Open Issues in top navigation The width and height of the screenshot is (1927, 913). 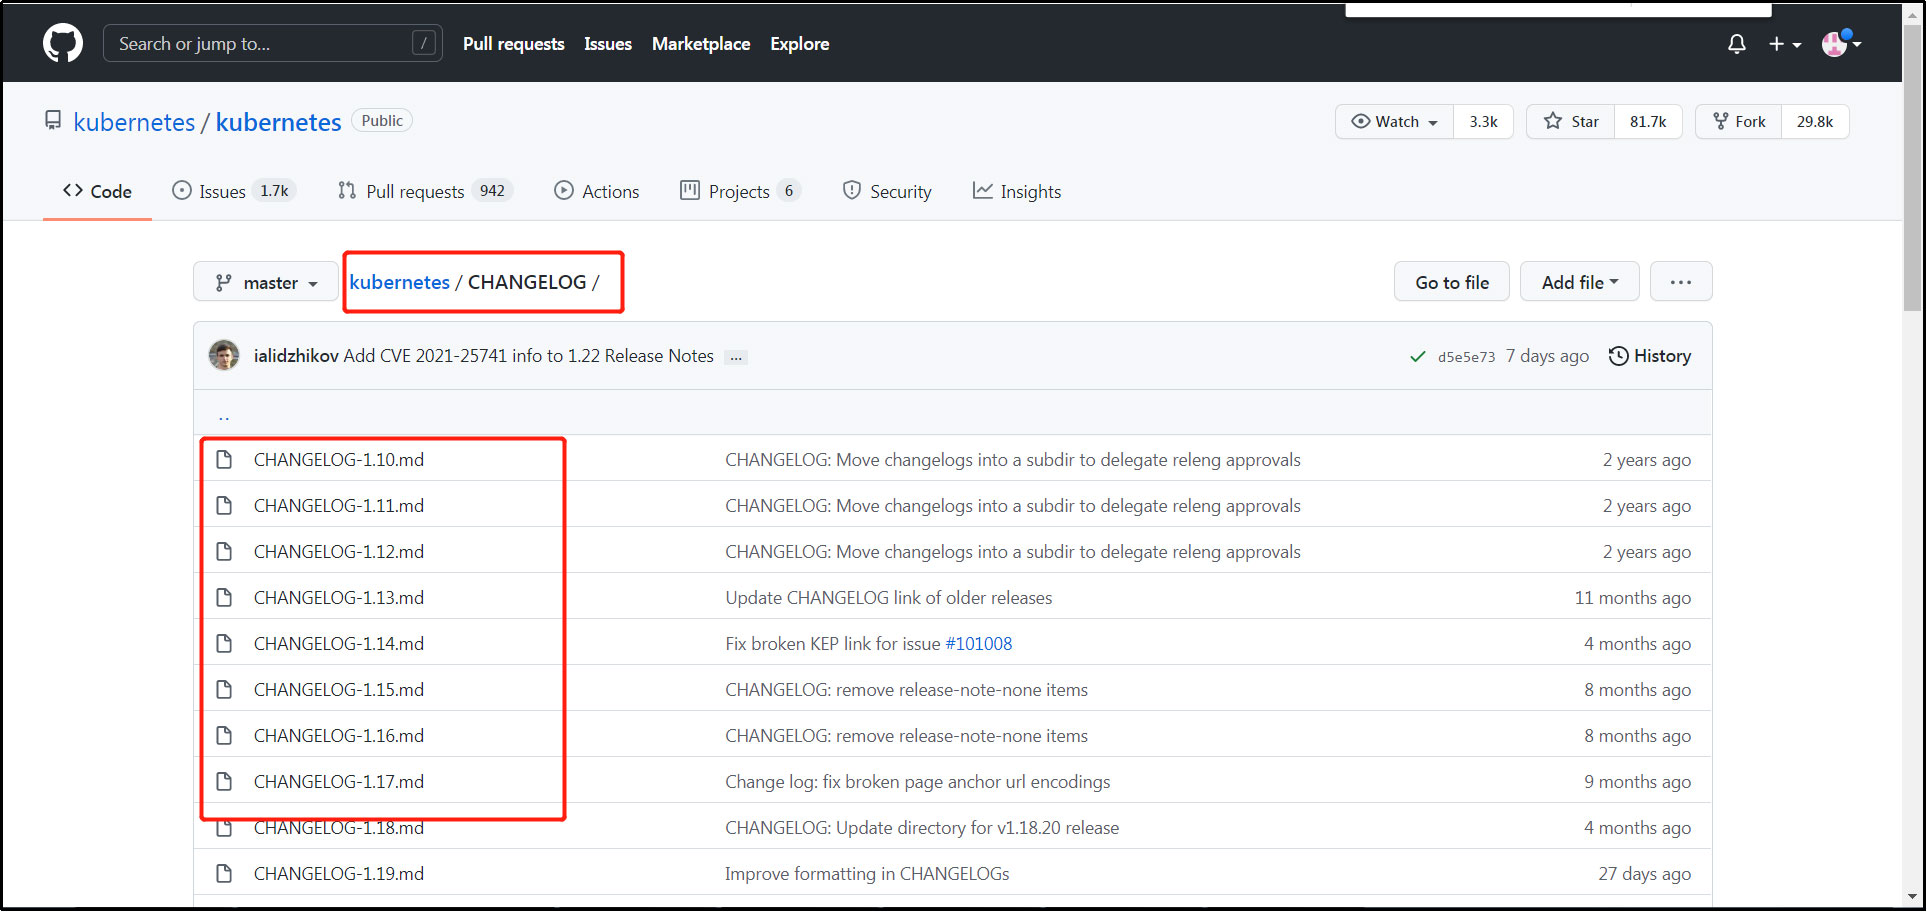[608, 44]
